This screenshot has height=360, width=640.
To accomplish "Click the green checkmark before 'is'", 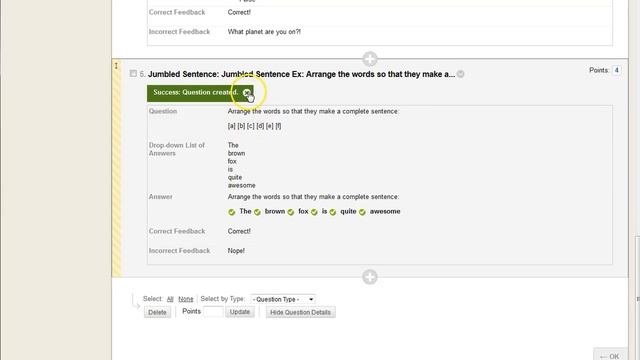I will pyautogui.click(x=314, y=212).
